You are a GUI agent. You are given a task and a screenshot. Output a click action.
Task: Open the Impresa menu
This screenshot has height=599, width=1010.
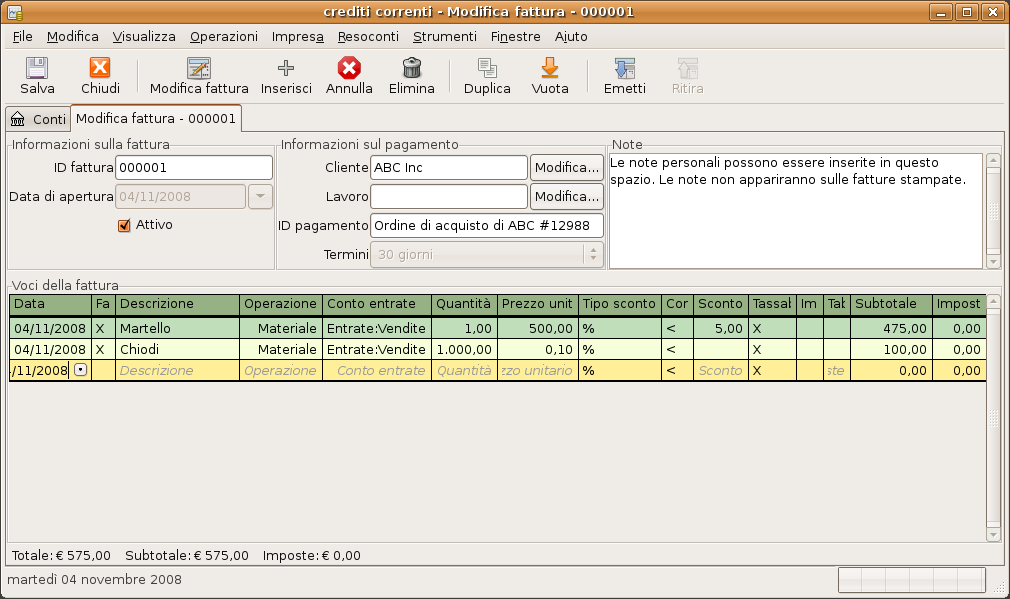[297, 37]
